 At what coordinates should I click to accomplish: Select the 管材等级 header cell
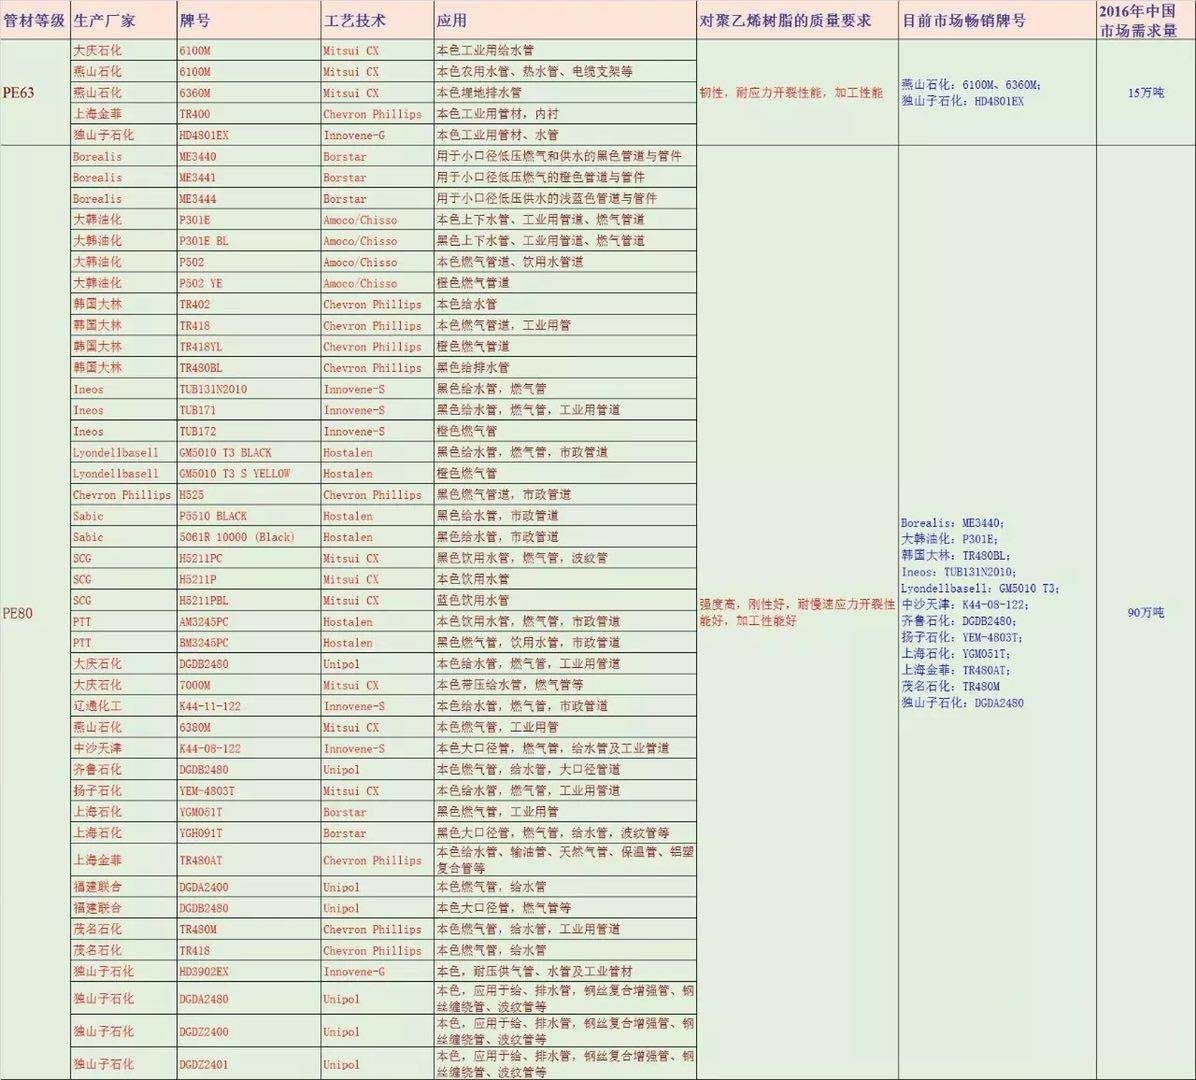pyautogui.click(x=34, y=21)
